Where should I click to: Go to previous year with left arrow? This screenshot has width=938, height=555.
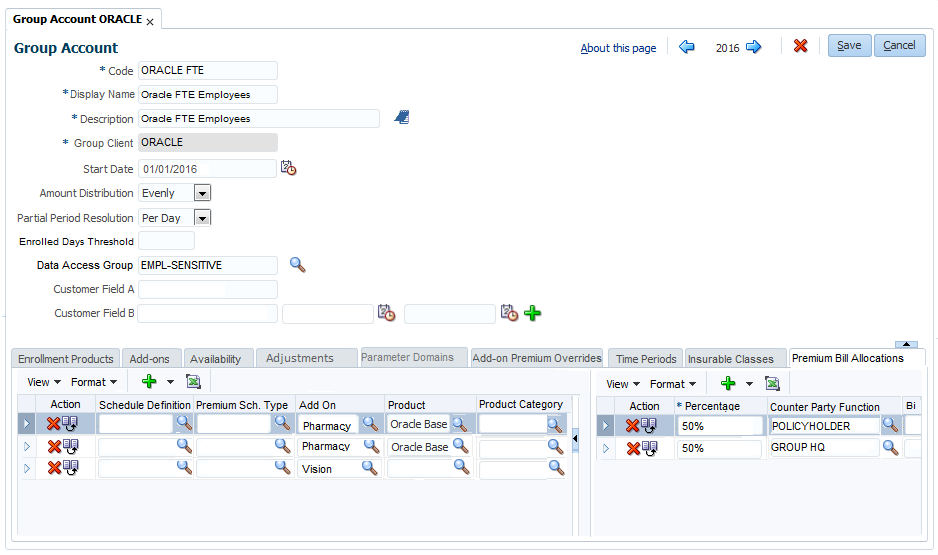[687, 47]
